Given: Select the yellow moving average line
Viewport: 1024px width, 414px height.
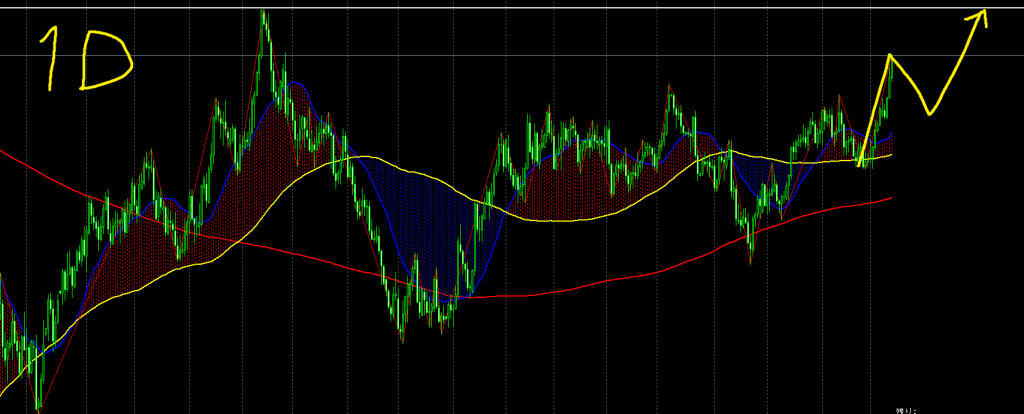Looking at the screenshot, I should coord(560,219).
